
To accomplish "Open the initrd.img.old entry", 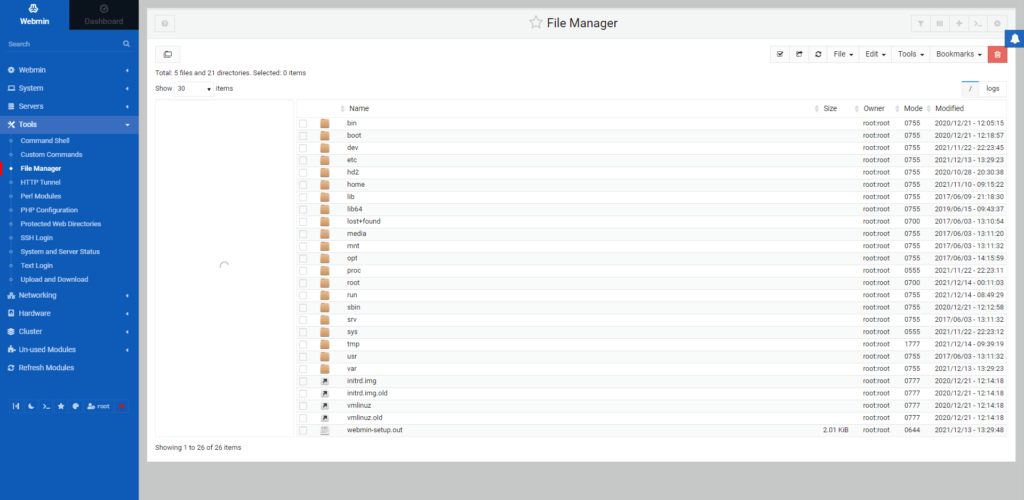I will click(367, 394).
